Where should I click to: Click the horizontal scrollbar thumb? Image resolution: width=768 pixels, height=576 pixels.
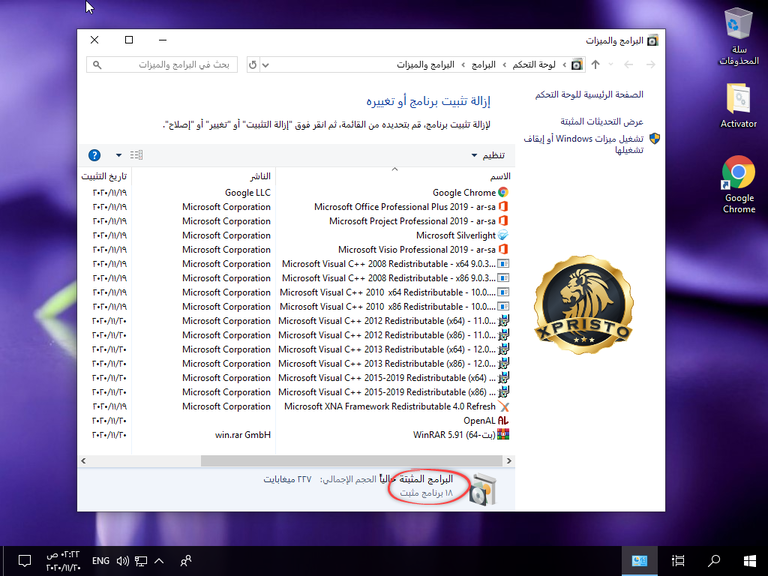click(352, 461)
